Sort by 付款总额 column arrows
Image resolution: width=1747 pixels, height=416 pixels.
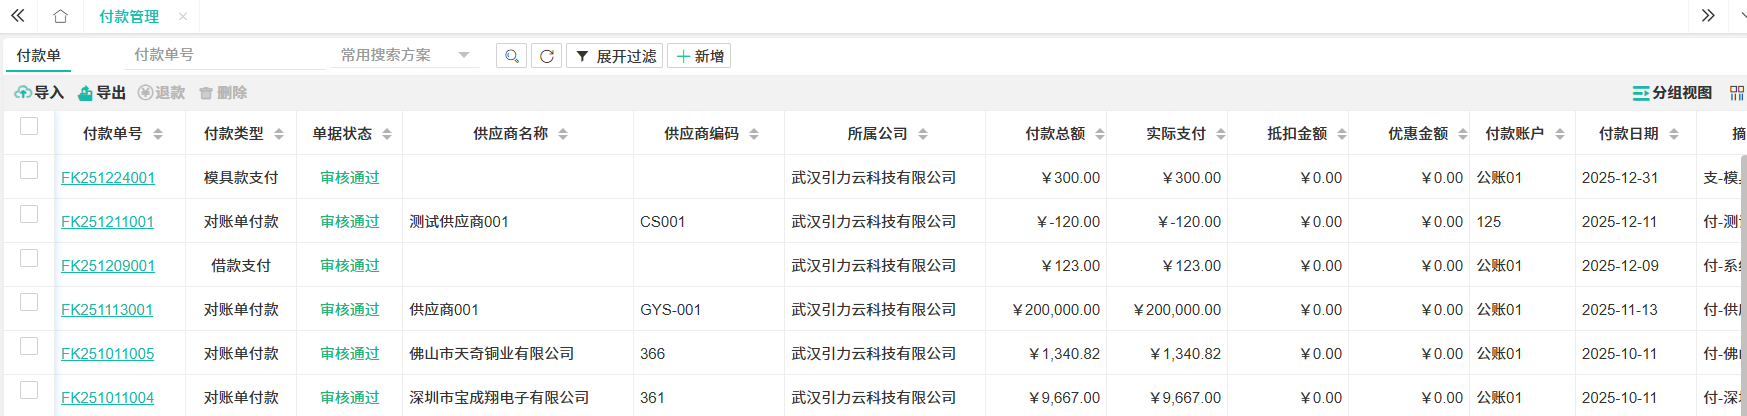pyautogui.click(x=1100, y=134)
